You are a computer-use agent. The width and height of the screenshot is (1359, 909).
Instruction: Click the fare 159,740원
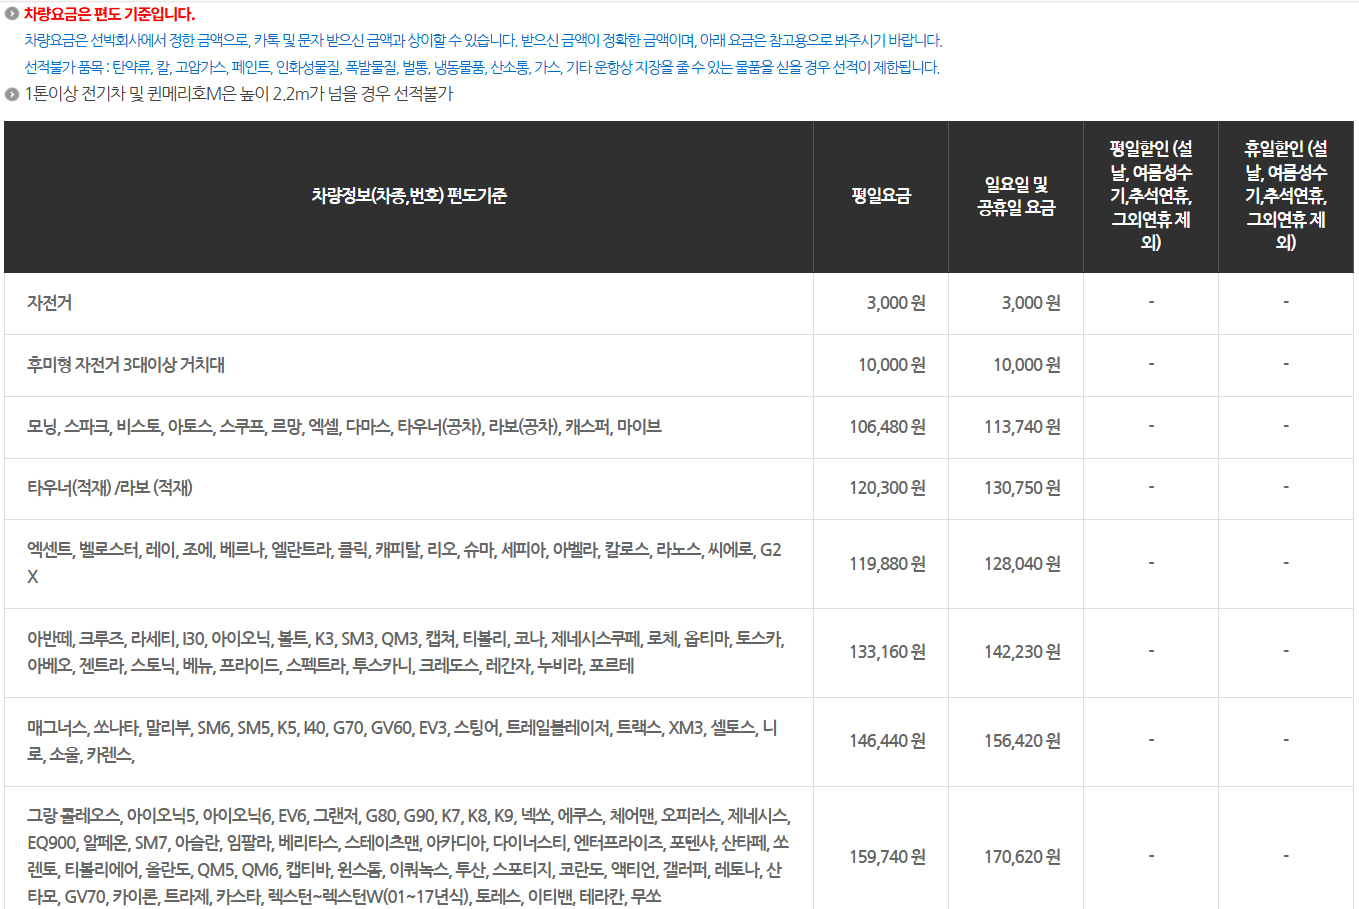[888, 857]
